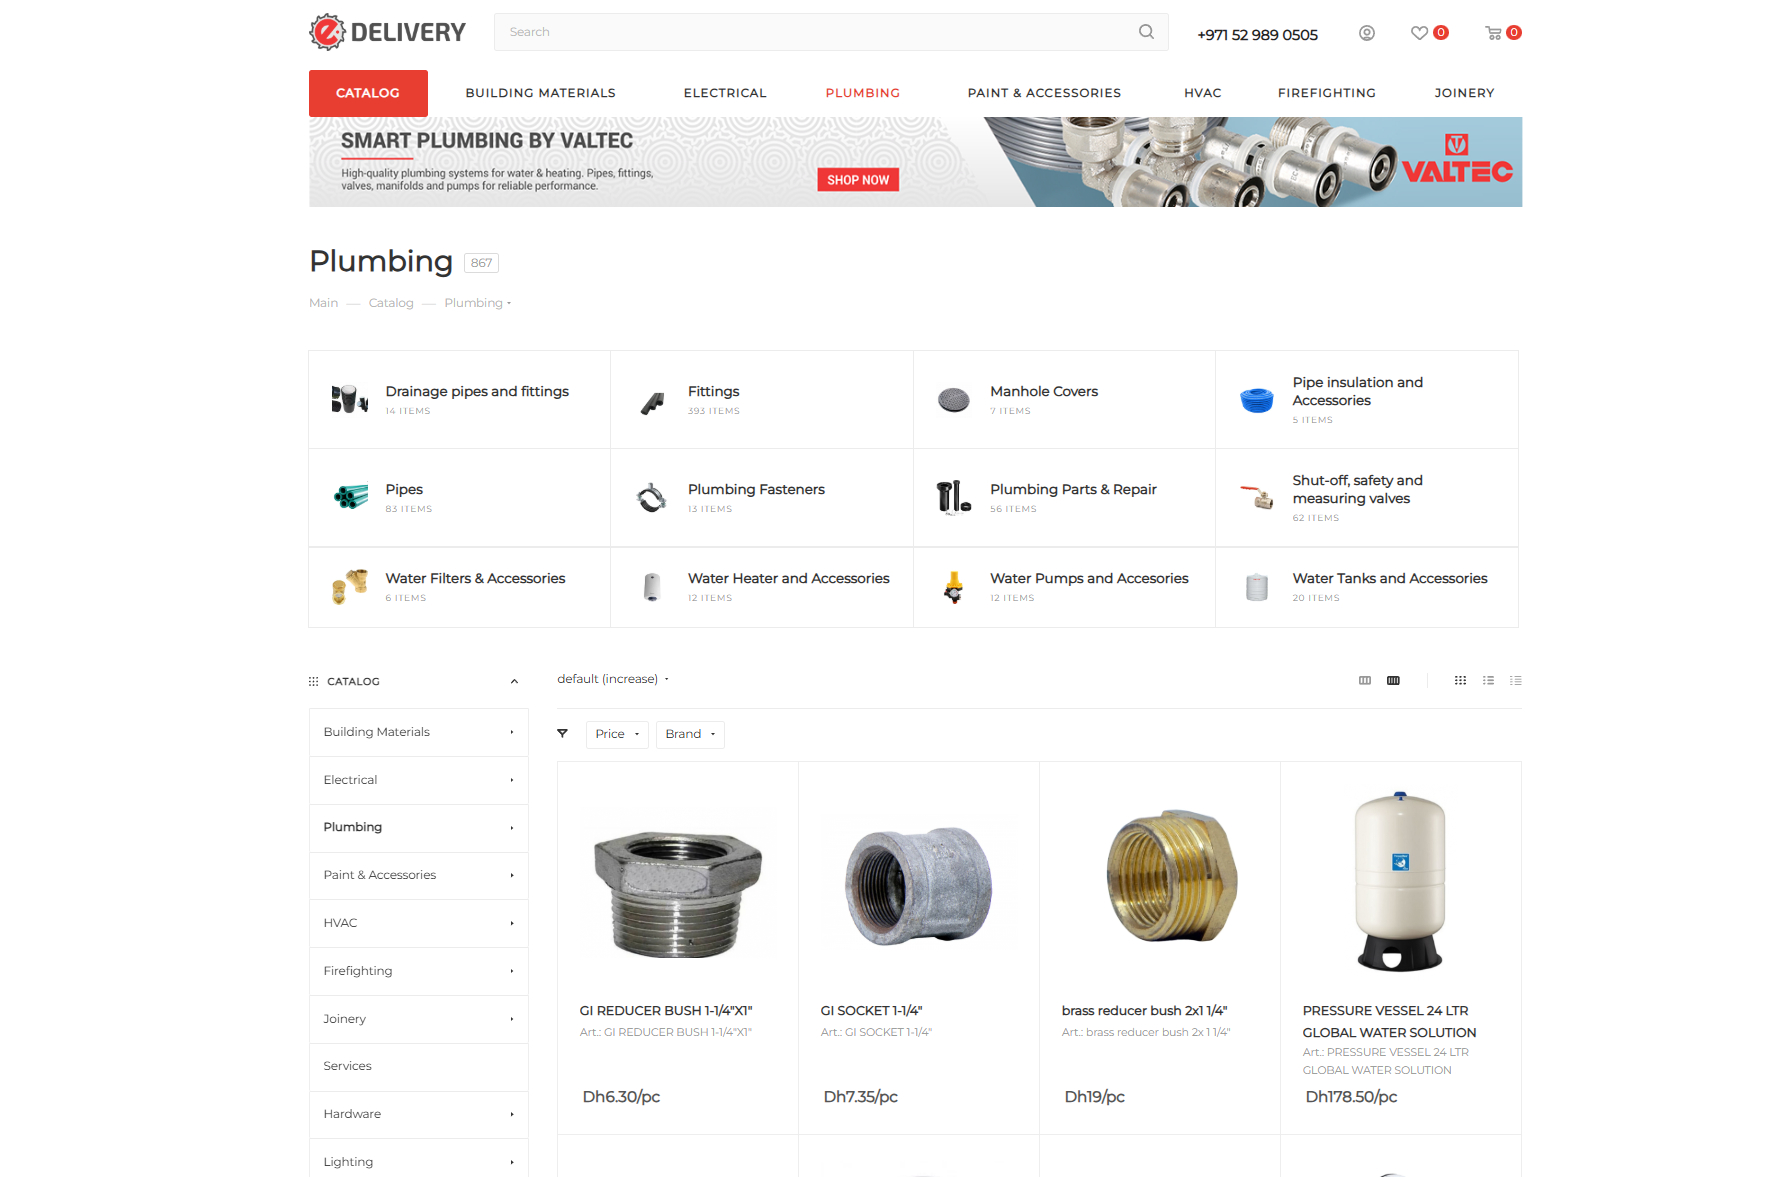Open the wishlist heart icon

(1419, 33)
